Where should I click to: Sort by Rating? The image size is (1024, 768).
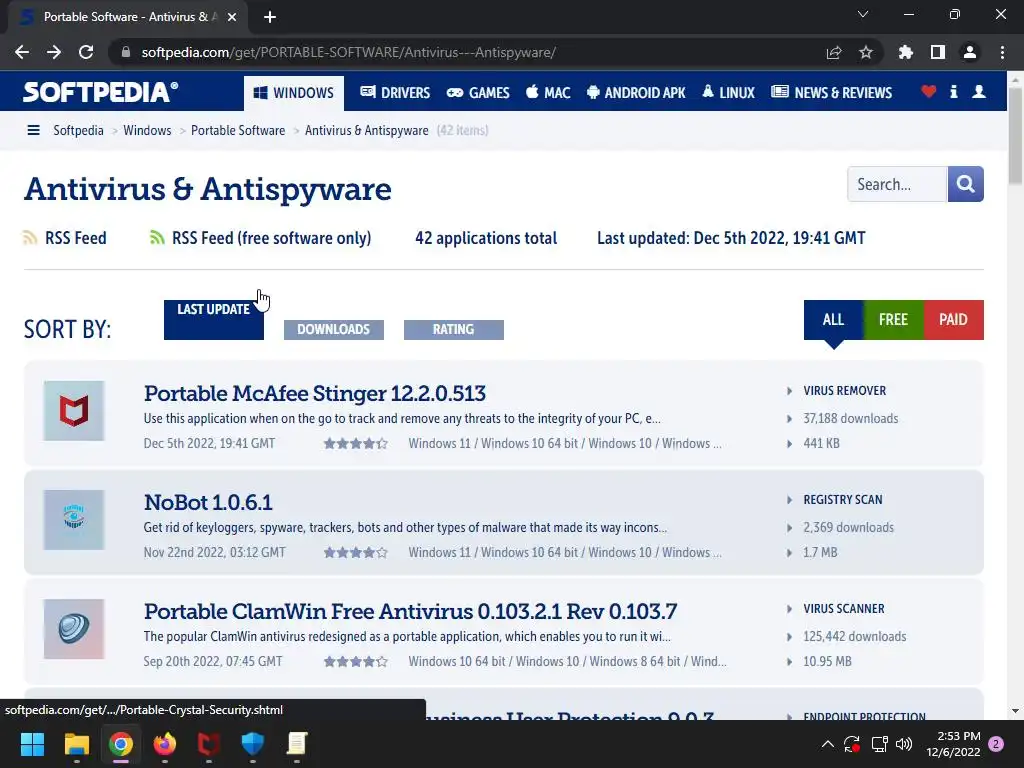454,330
